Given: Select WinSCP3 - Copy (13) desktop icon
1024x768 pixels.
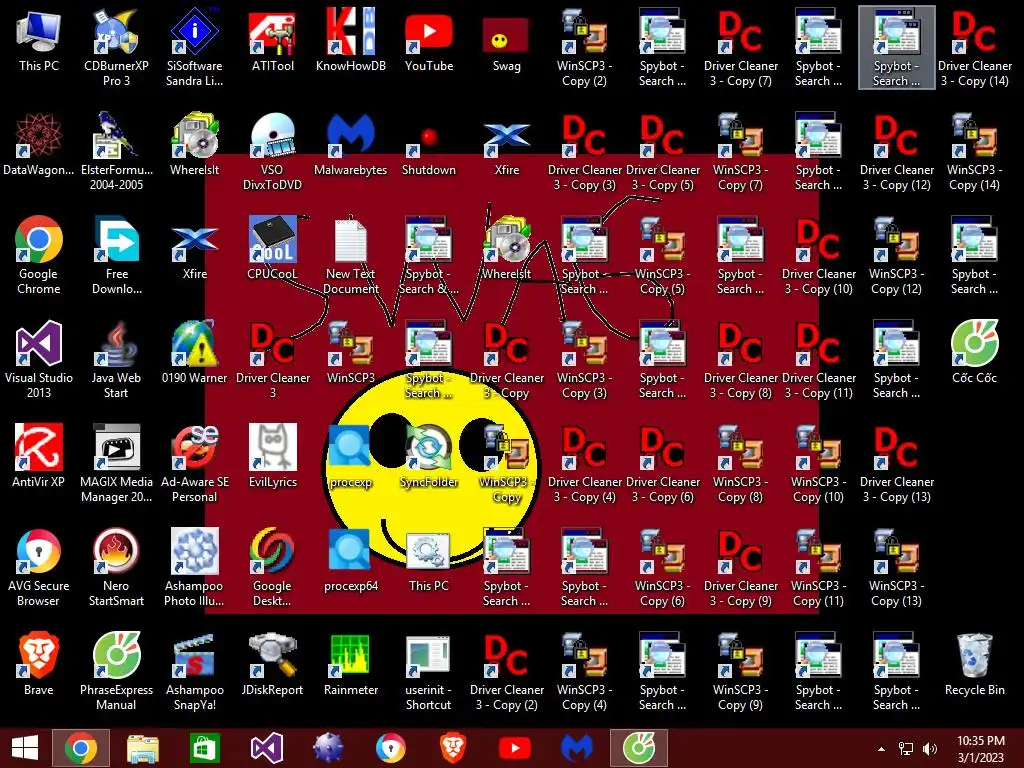Looking at the screenshot, I should (897, 567).
